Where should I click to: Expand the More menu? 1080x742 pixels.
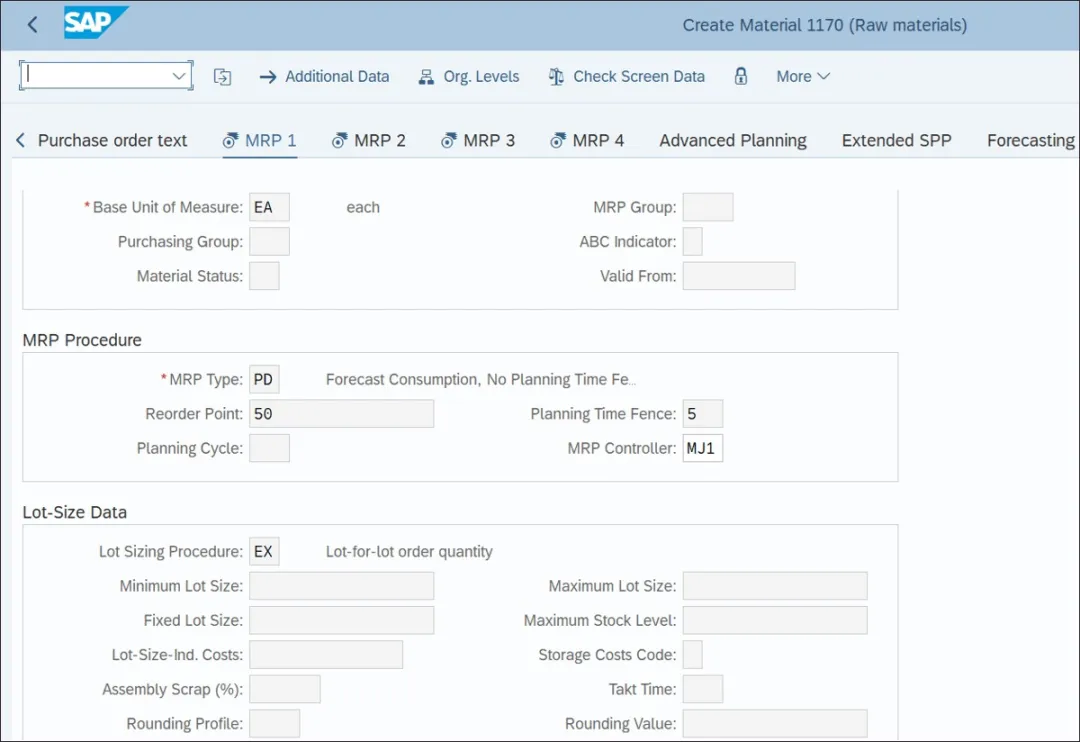click(803, 76)
